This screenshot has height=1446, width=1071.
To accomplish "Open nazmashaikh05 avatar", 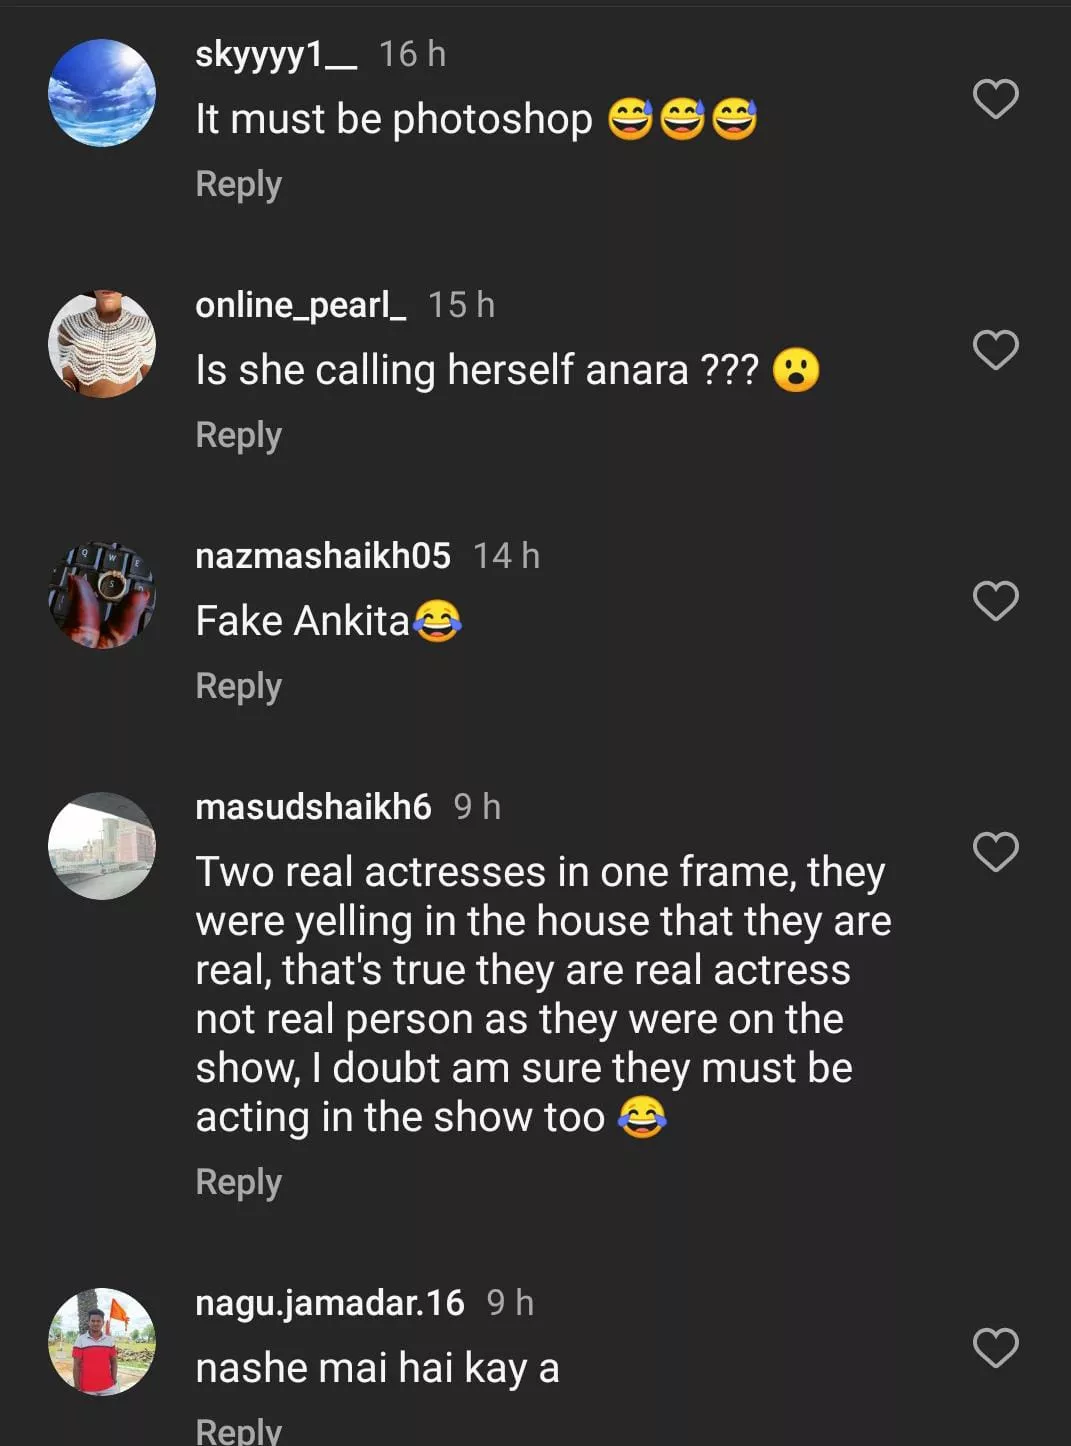I will click(x=102, y=595).
